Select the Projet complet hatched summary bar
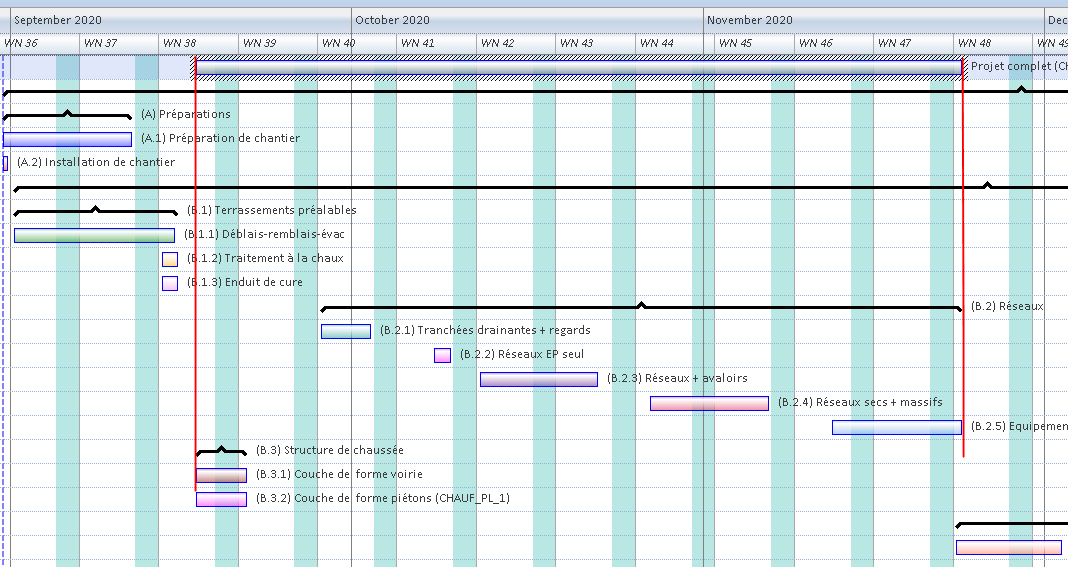 pyautogui.click(x=578, y=67)
